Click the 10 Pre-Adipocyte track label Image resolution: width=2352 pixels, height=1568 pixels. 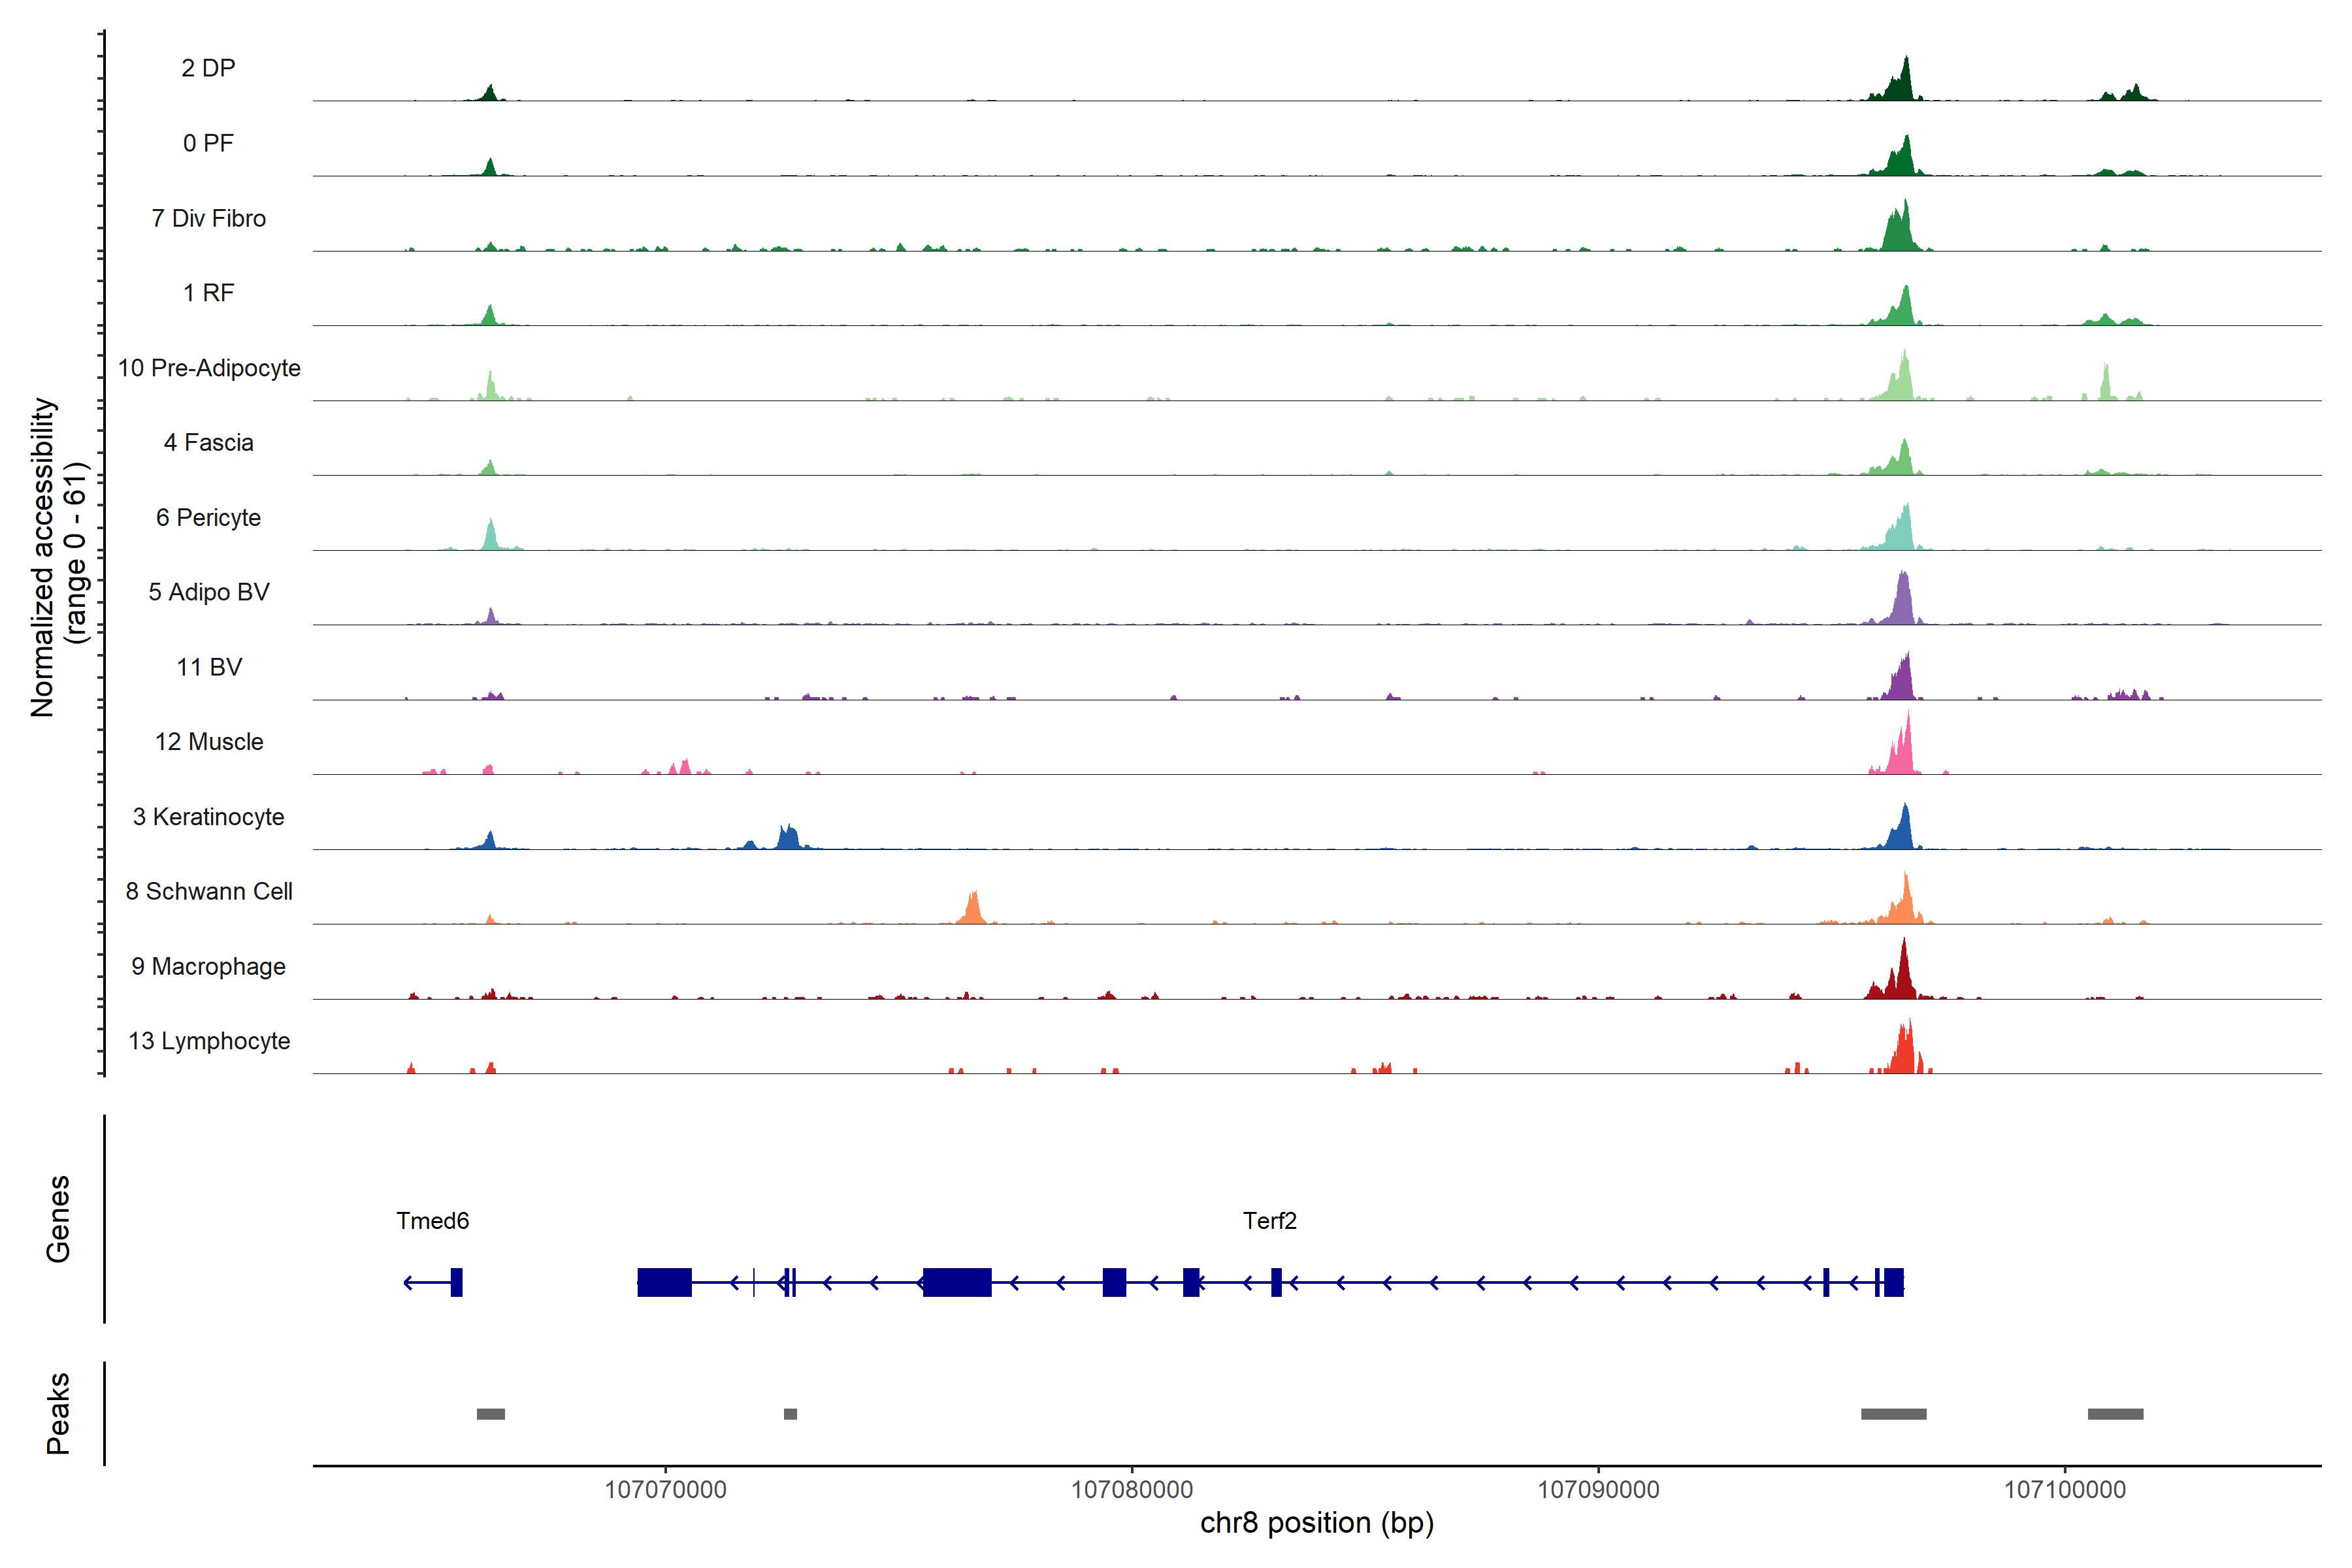[209, 368]
